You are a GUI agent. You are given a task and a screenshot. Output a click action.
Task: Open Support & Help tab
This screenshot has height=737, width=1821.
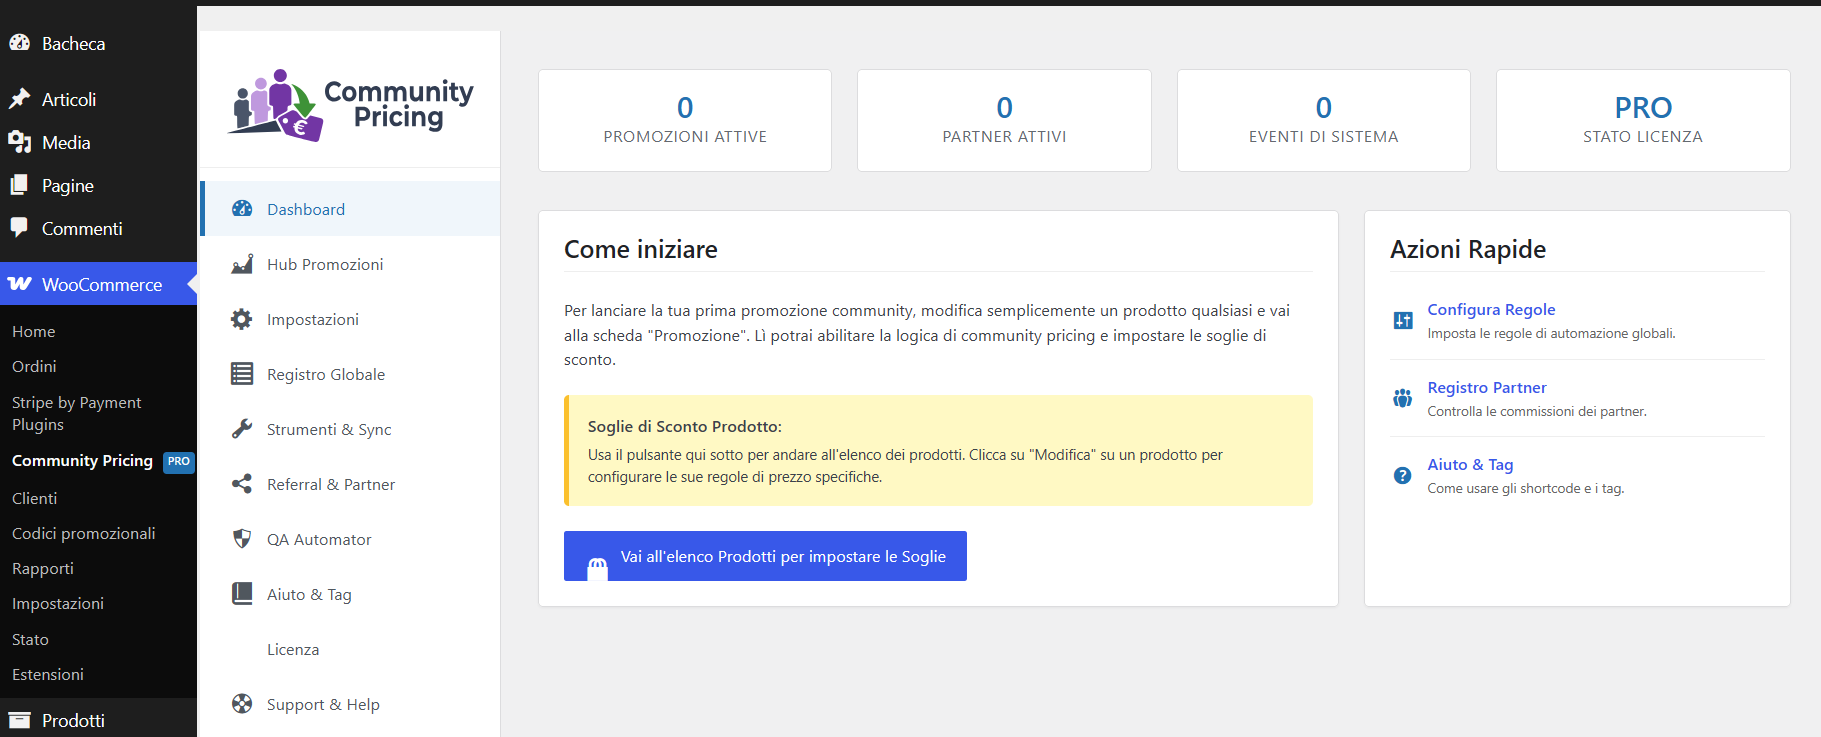(350, 704)
